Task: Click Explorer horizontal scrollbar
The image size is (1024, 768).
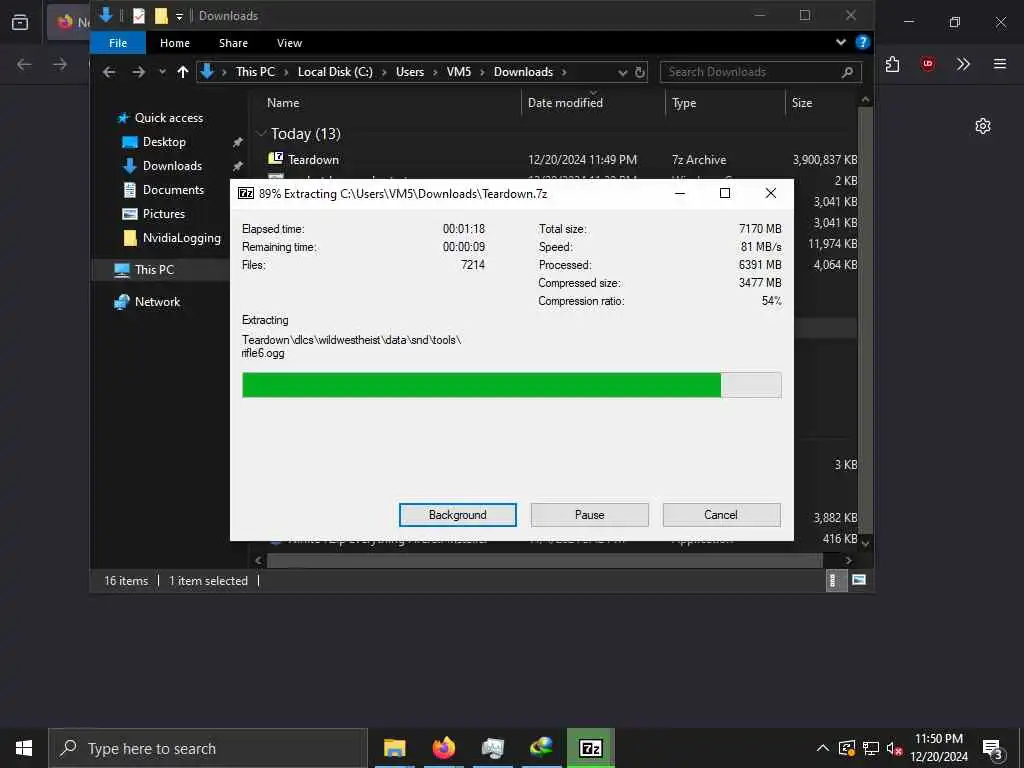Action: pyautogui.click(x=545, y=560)
